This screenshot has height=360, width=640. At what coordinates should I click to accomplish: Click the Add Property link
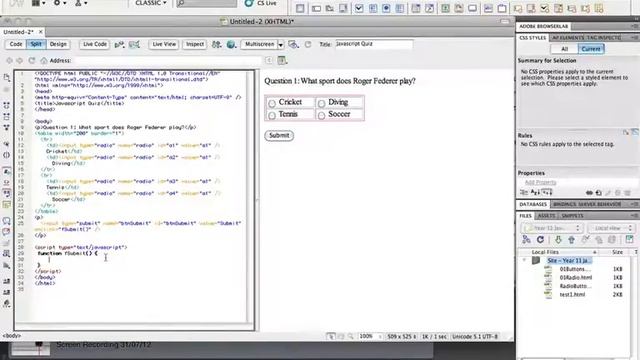pos(540,182)
